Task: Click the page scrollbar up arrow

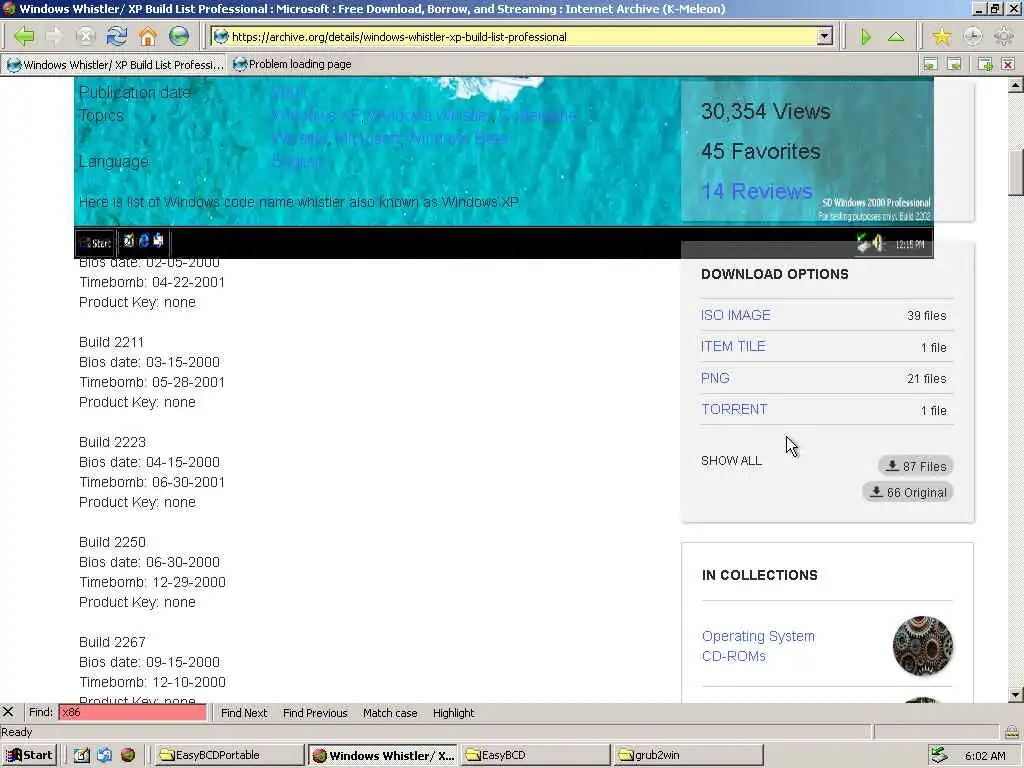Action: point(1015,85)
